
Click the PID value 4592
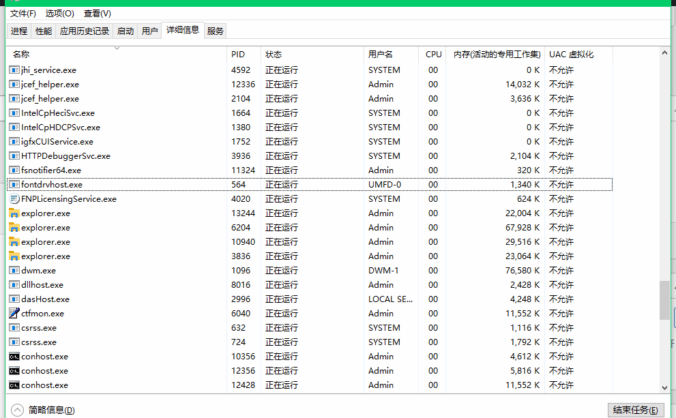241,70
